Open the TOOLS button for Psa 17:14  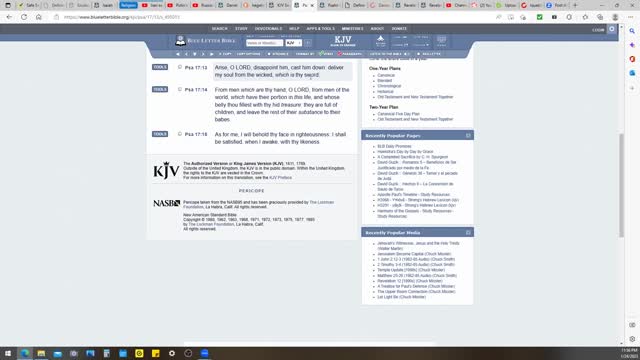pos(160,89)
